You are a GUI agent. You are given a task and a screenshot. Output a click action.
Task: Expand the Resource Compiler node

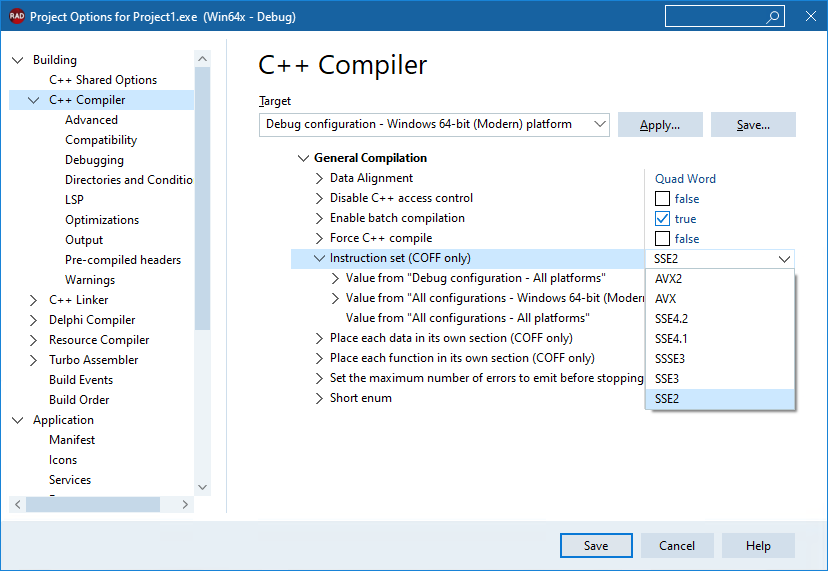[x=33, y=340]
